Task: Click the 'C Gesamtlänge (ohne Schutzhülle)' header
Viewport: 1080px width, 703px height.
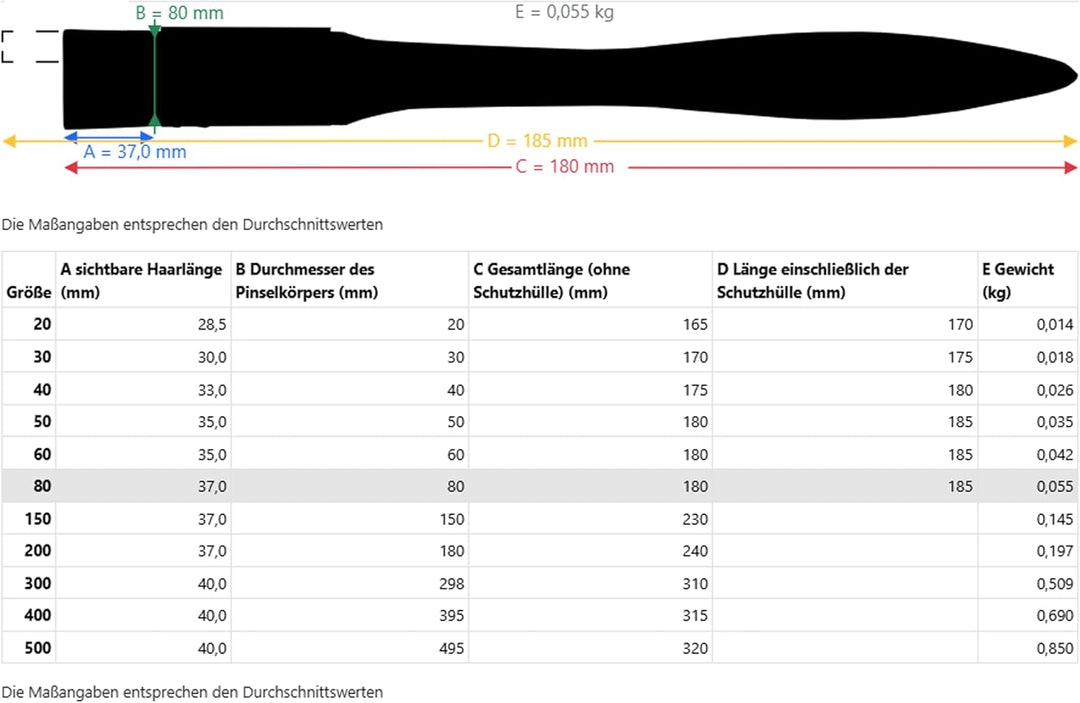Action: [590, 280]
